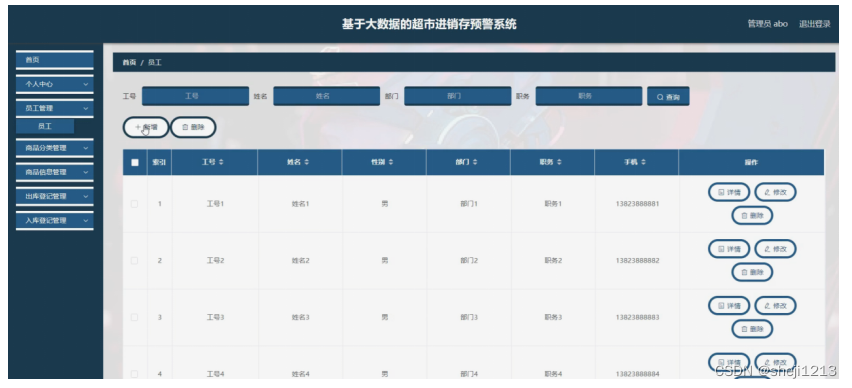Delete row 2 using its 删除 button
Viewport: 852px width, 388px height.
click(752, 272)
